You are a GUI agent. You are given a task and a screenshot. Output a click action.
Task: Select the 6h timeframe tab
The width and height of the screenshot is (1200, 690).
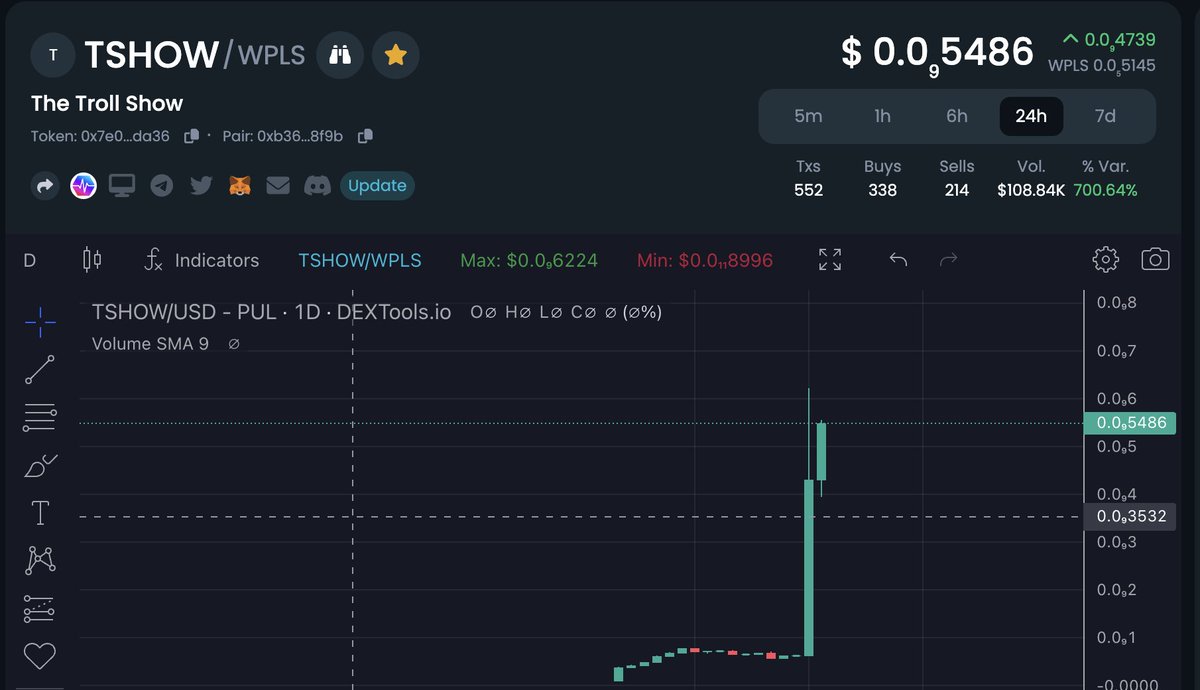pyautogui.click(x=957, y=116)
